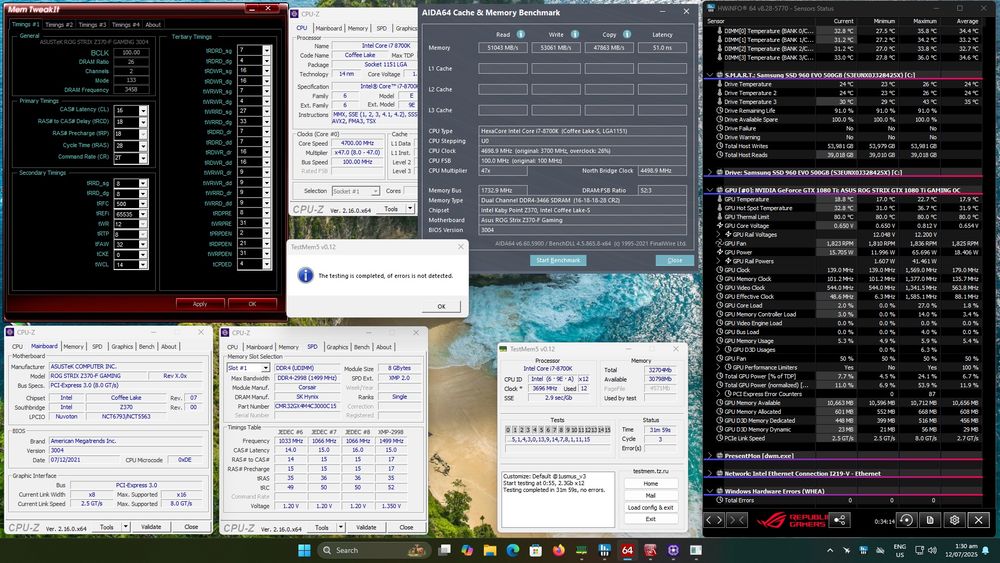This screenshot has width=1000, height=563.
Task: Click info icon next to Write in AIDA64
Action: pos(575,34)
